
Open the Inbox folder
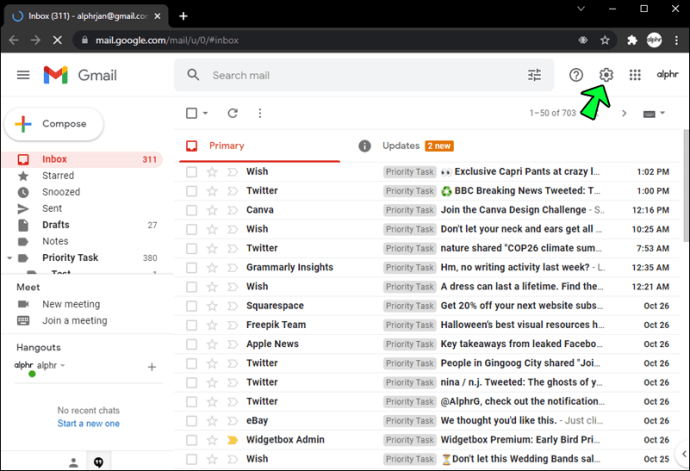coord(82,159)
